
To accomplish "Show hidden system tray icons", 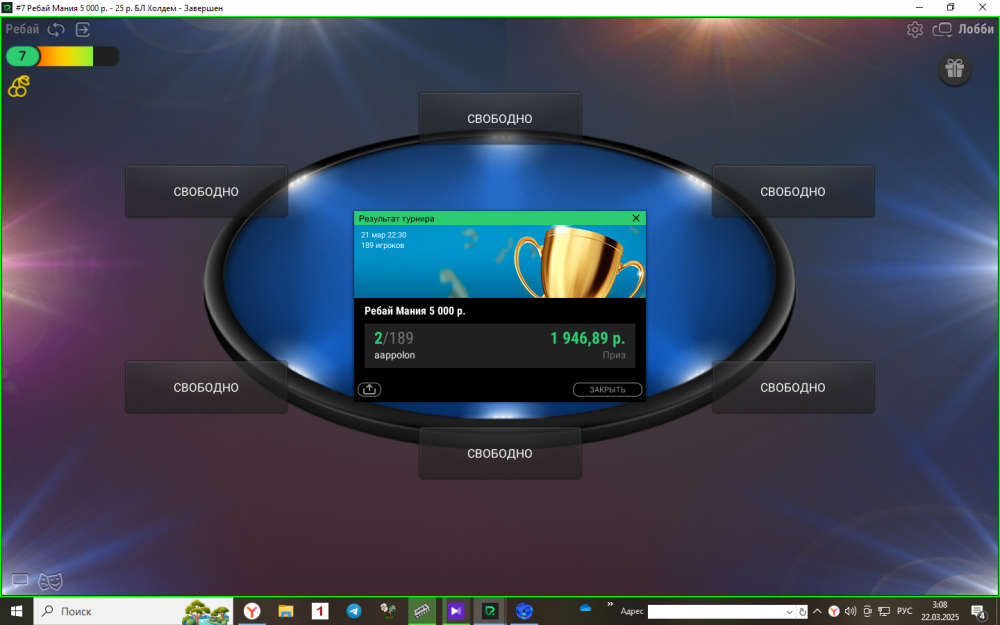I will (817, 611).
